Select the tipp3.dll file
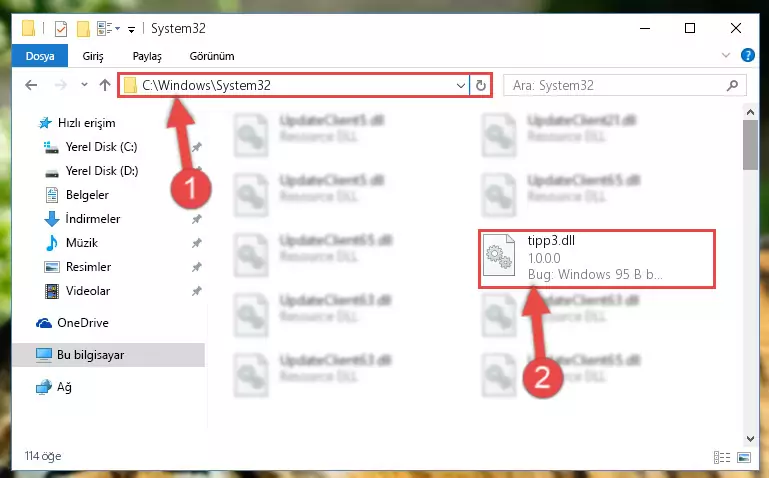The image size is (769, 478). [597, 259]
